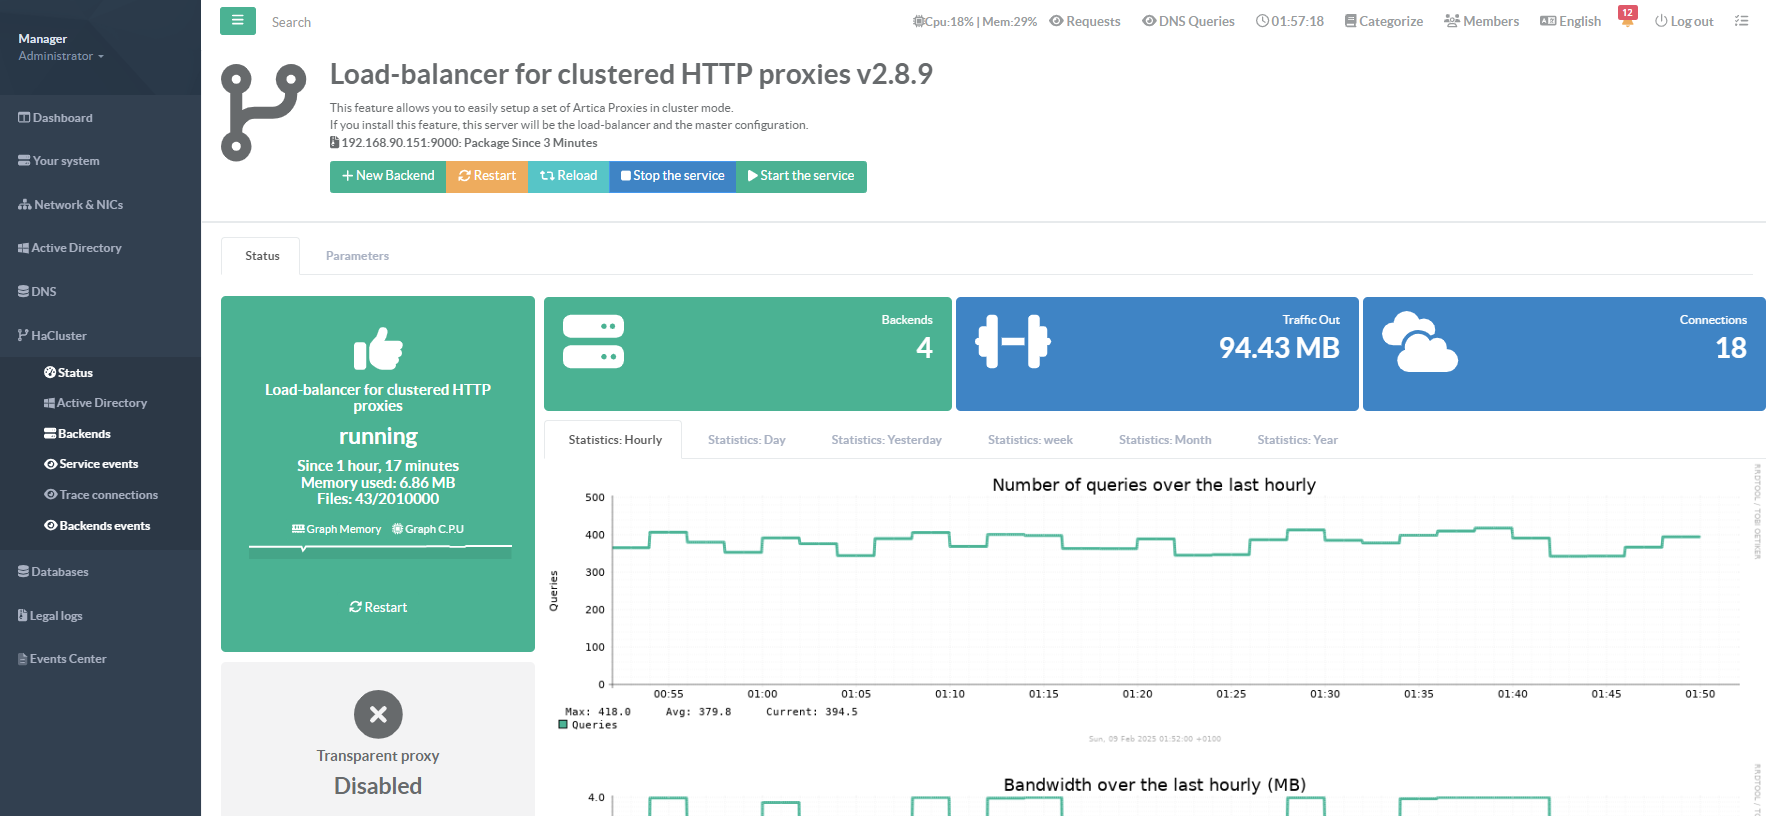
Task: Collapse the HaCluster sidebar section
Action: 58,336
